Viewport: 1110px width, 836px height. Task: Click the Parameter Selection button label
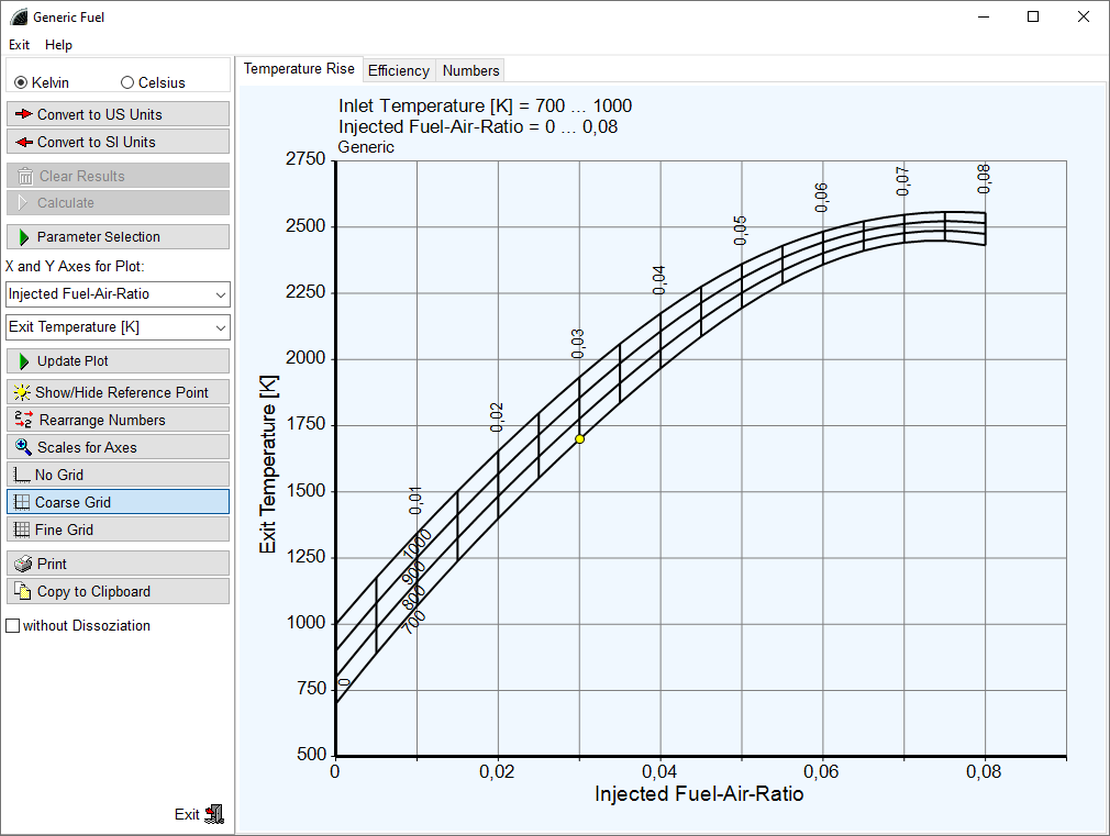pyautogui.click(x=98, y=237)
